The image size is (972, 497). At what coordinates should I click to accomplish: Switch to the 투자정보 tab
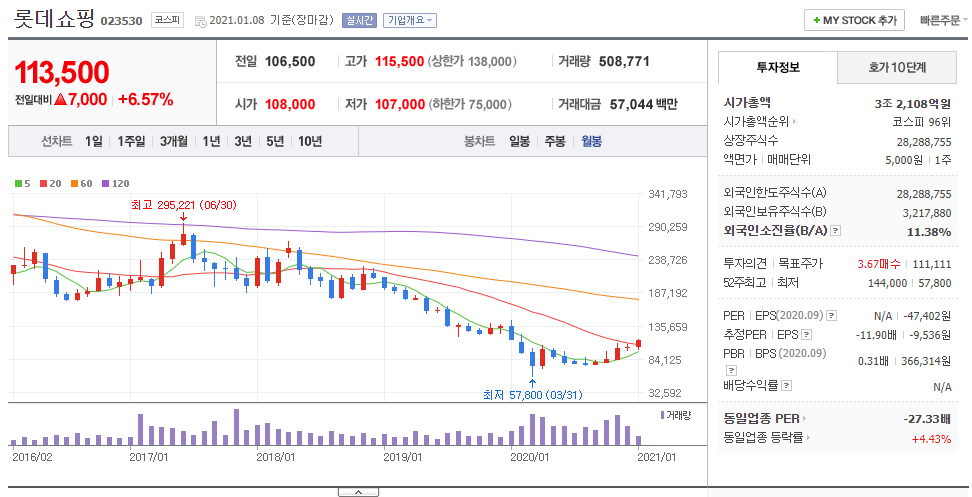click(x=778, y=68)
